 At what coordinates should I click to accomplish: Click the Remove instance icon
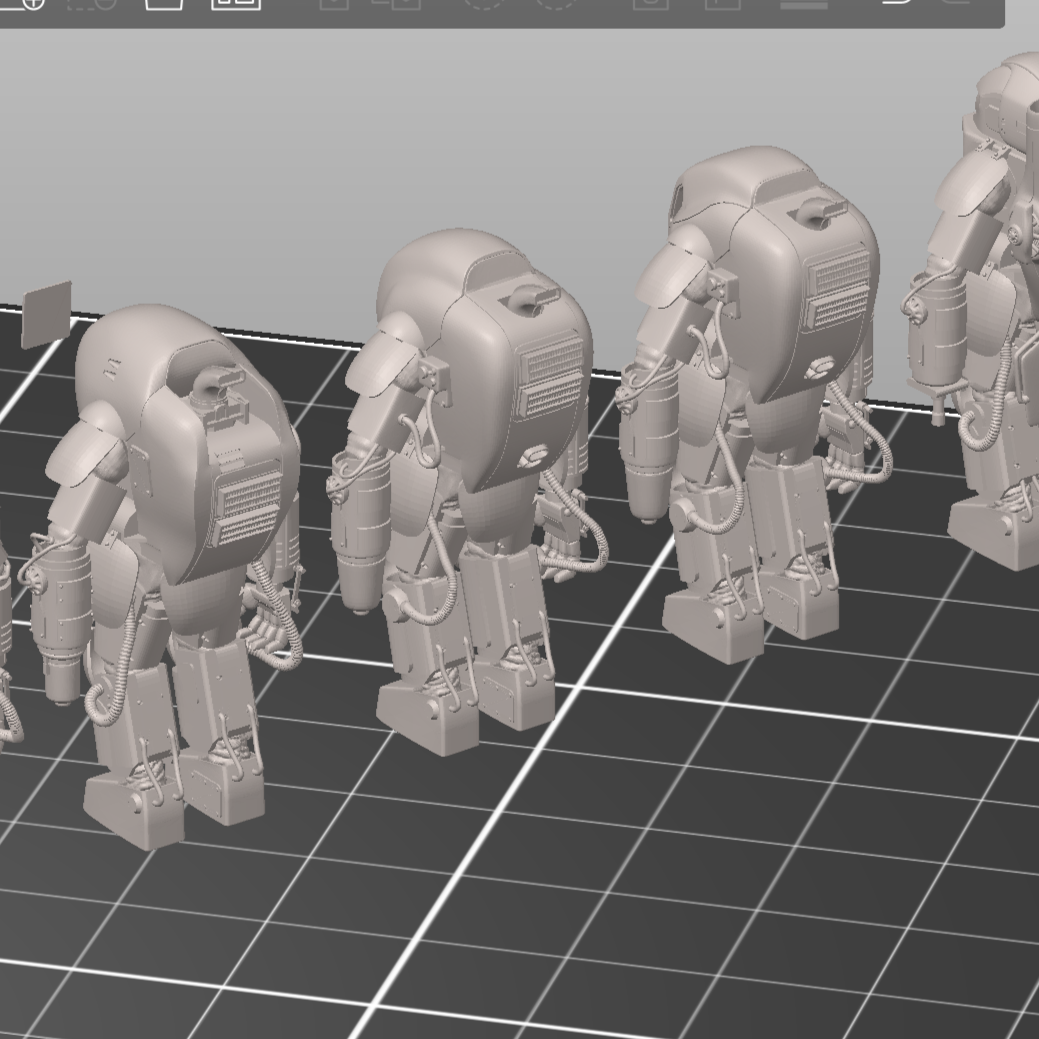[555, 3]
